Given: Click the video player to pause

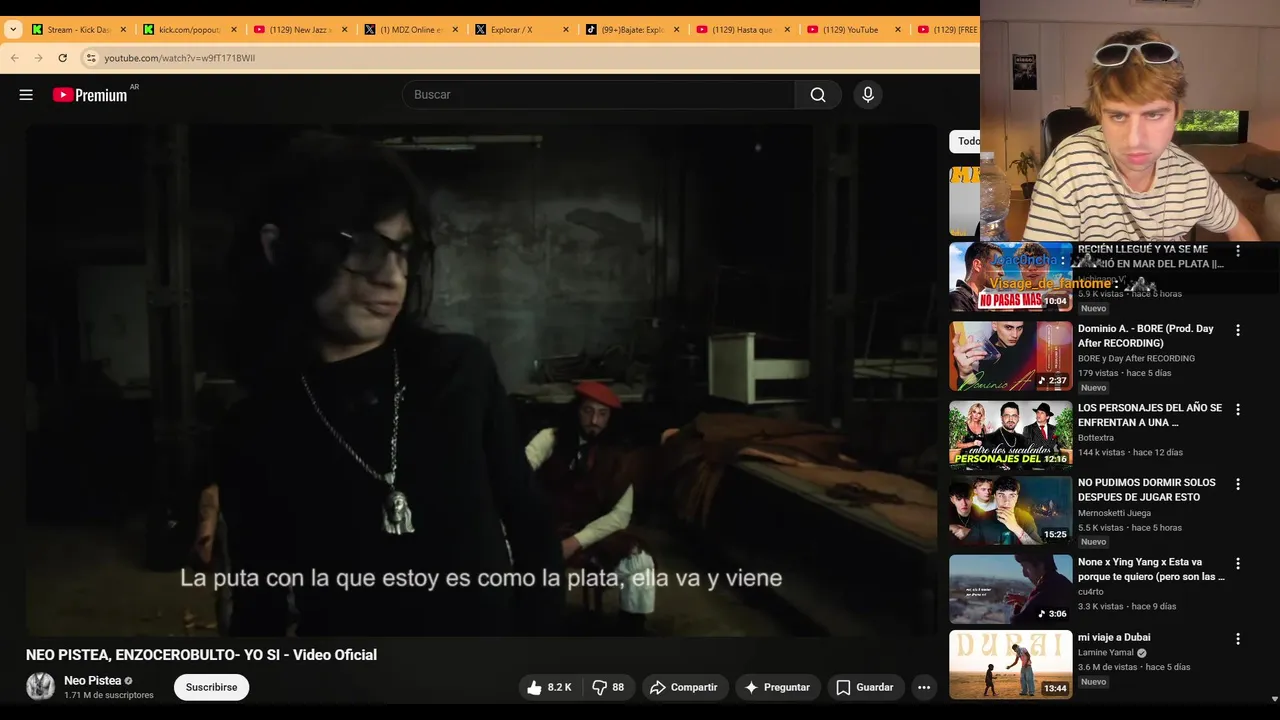Looking at the screenshot, I should (x=481, y=380).
